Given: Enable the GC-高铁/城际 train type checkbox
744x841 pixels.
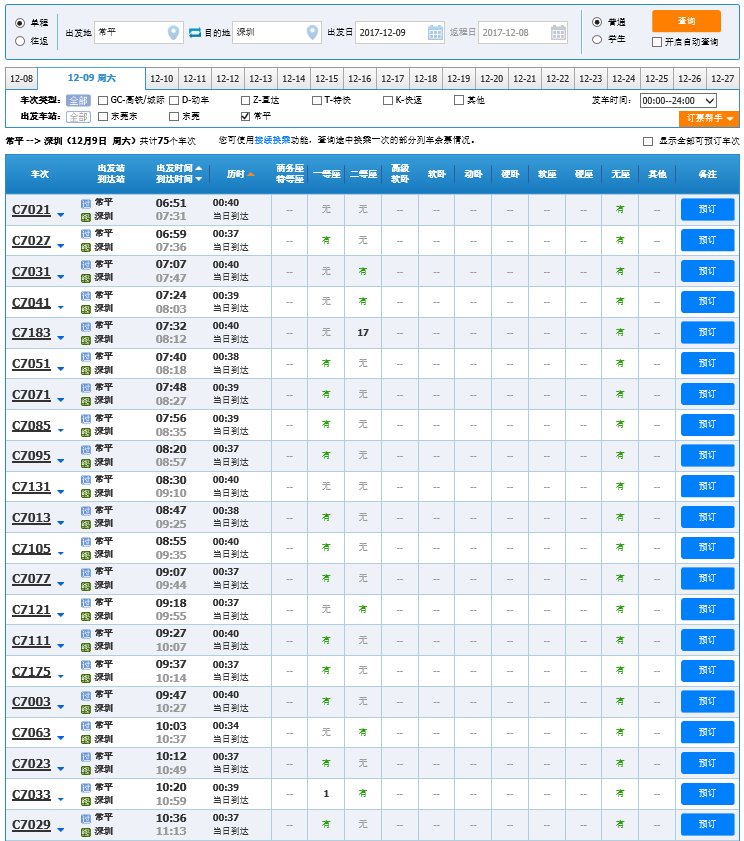Looking at the screenshot, I should click(x=103, y=100).
